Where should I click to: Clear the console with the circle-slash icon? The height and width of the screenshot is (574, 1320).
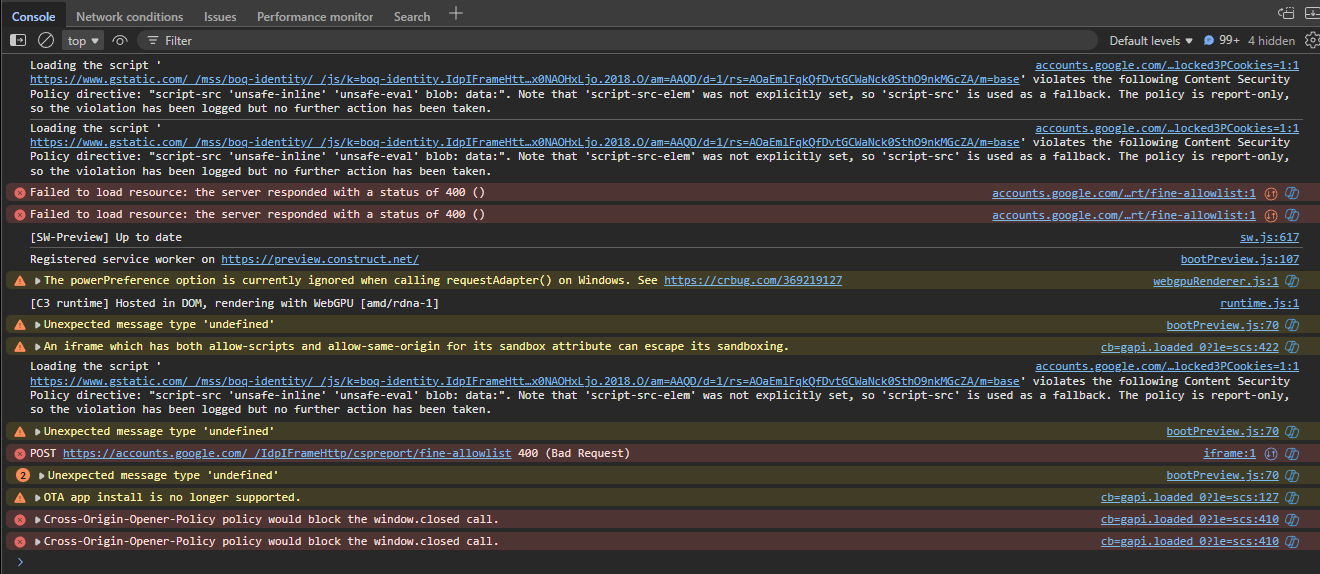point(46,40)
